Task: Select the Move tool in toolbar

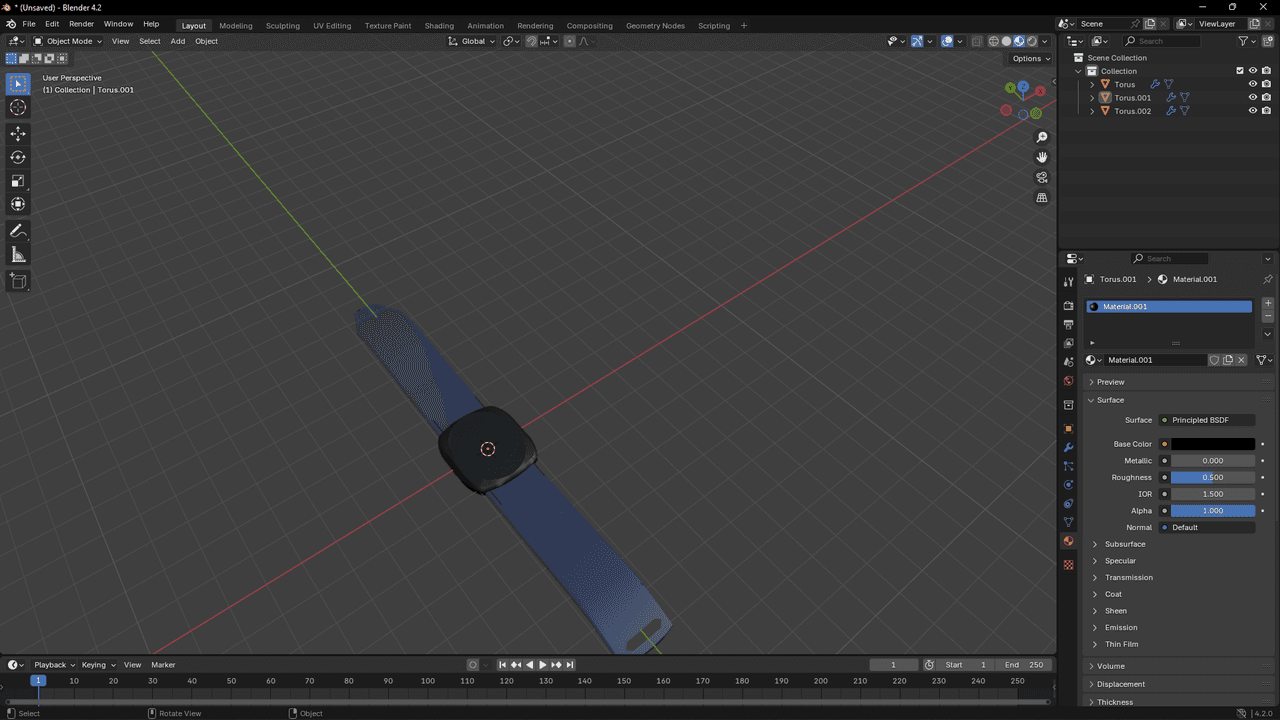Action: (x=18, y=133)
